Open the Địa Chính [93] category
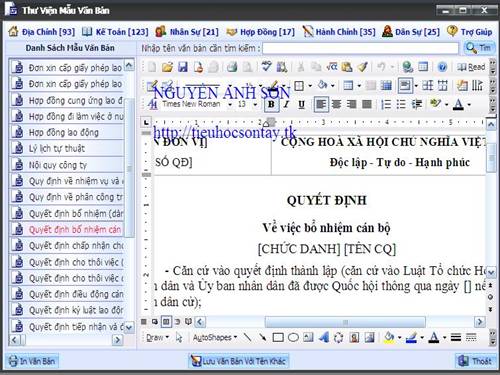Screen dimensions: 500x375 pyautogui.click(x=42, y=32)
